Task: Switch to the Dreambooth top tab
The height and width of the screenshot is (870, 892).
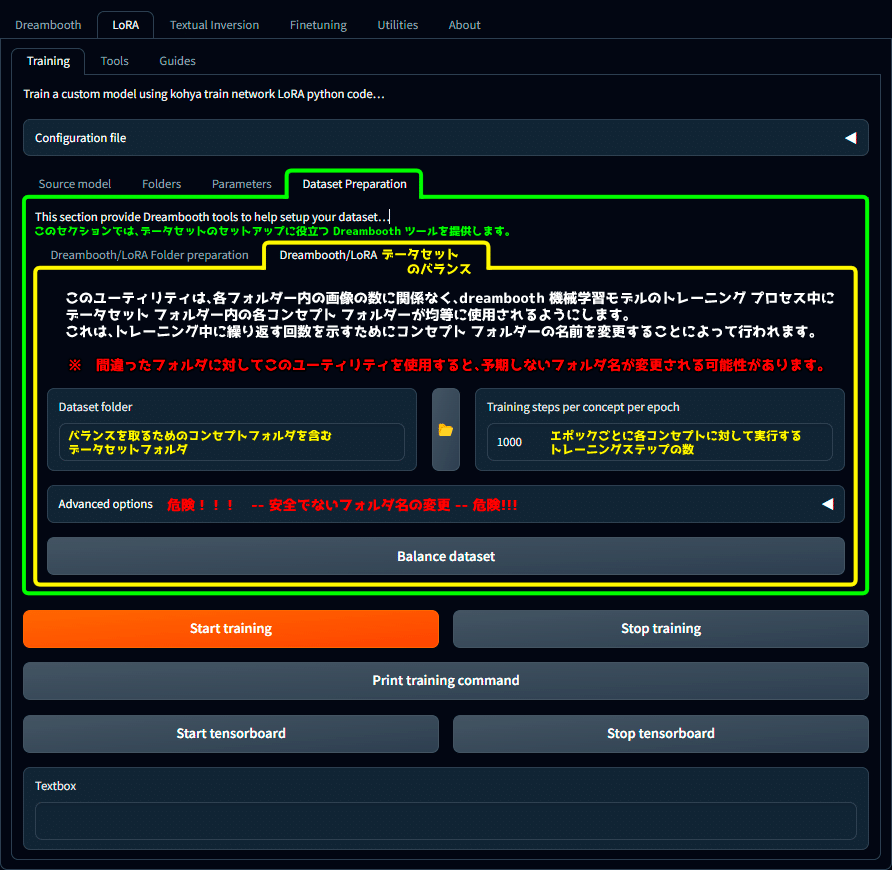Action: (x=48, y=25)
